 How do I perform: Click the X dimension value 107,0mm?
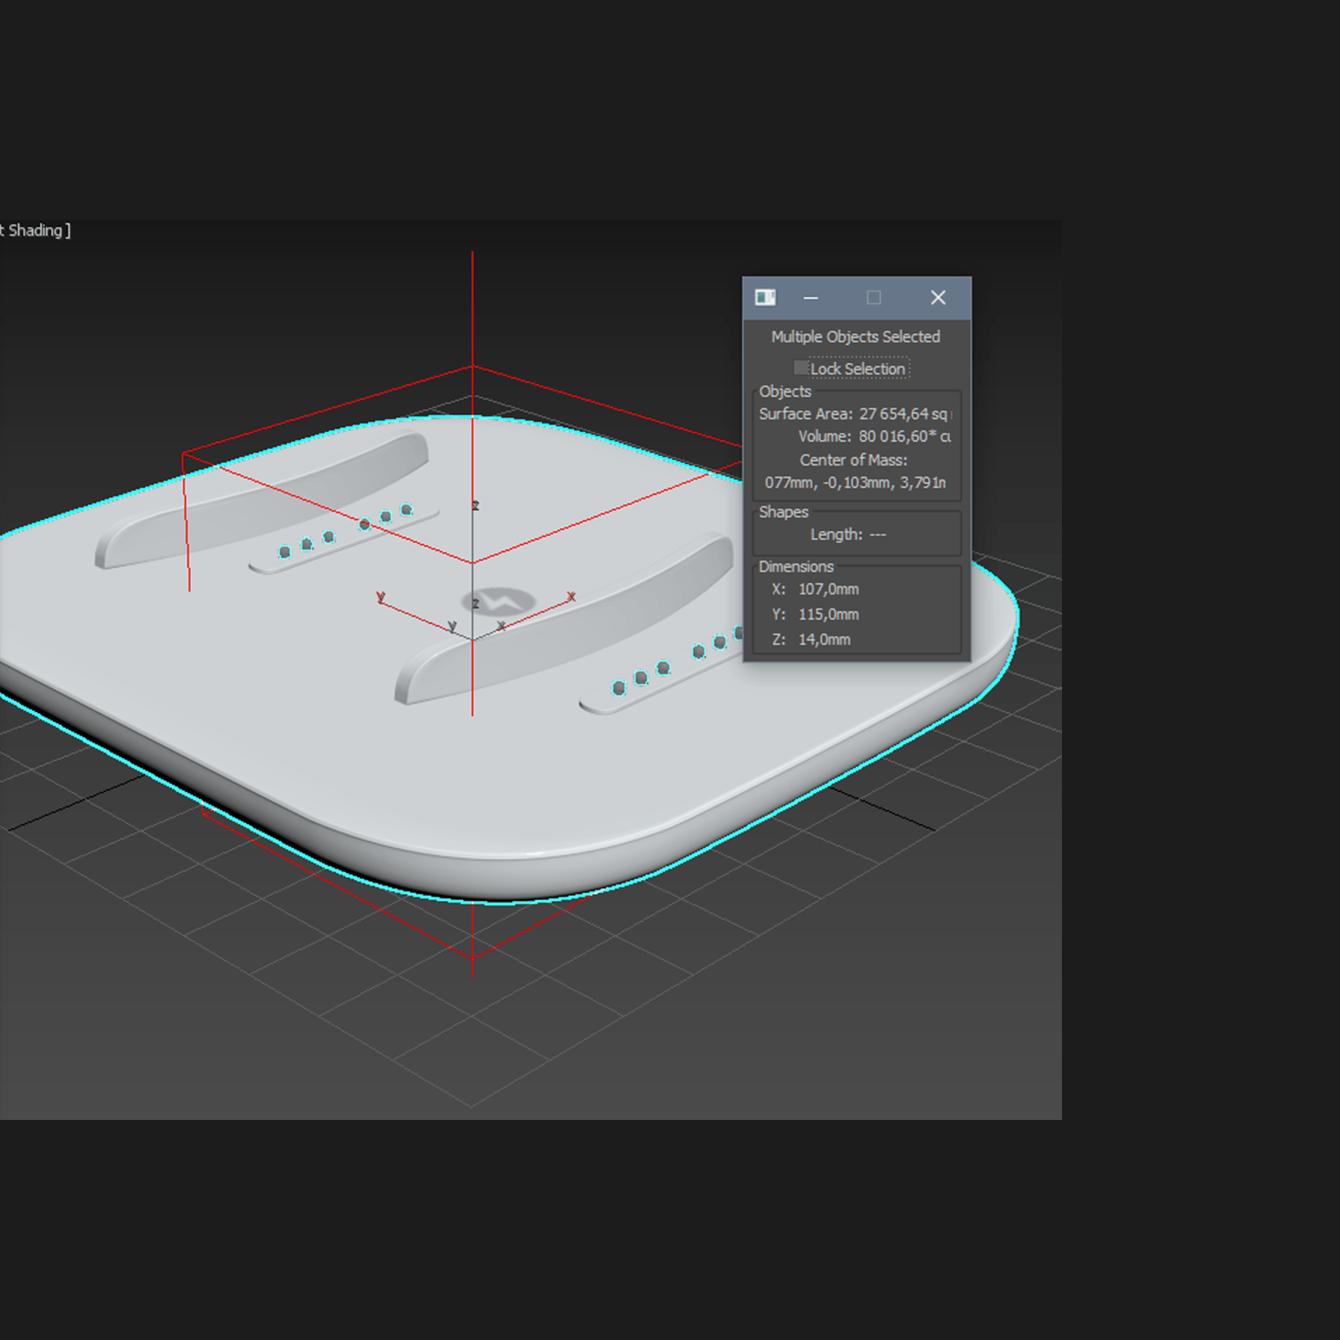(828, 590)
